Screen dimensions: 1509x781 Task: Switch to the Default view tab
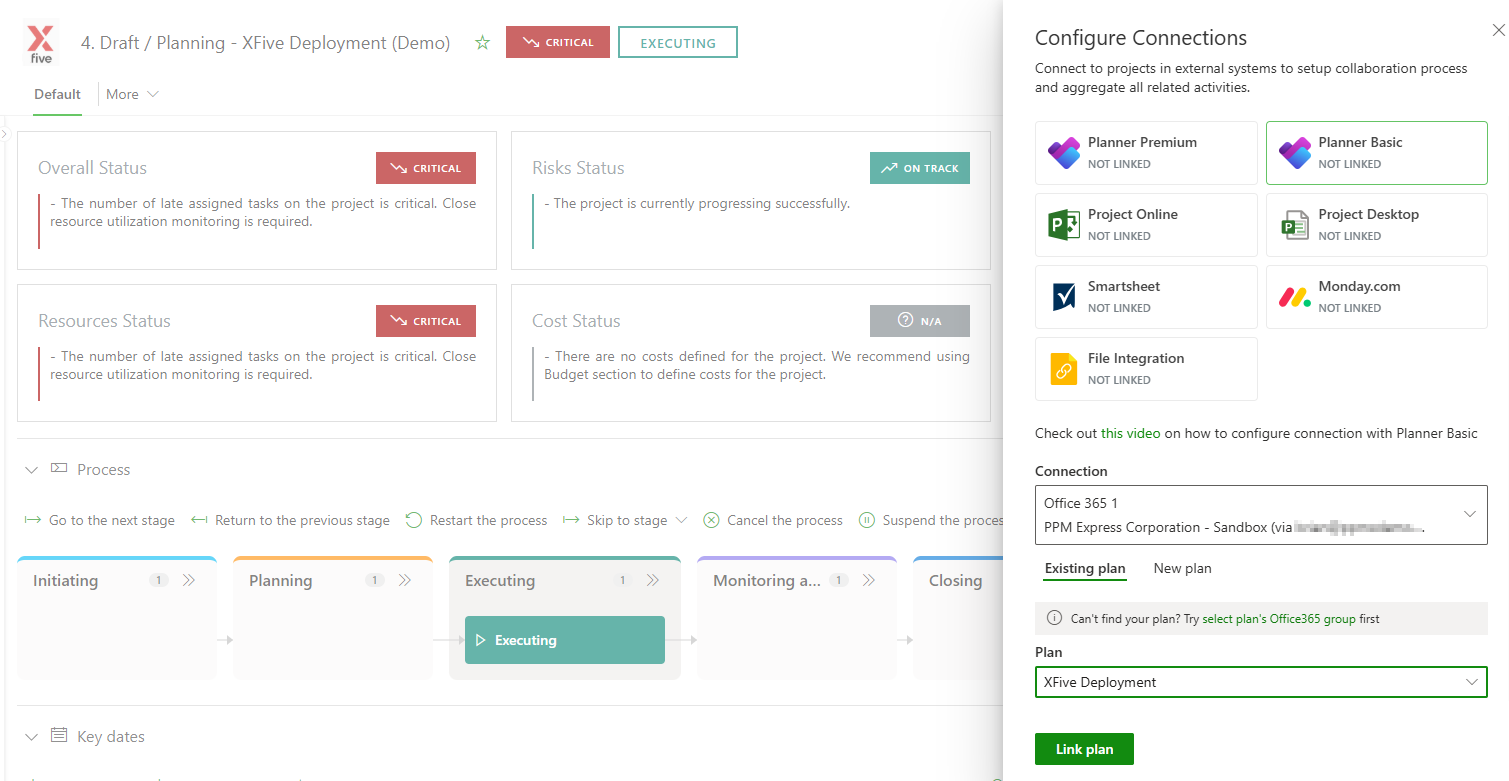tap(57, 94)
